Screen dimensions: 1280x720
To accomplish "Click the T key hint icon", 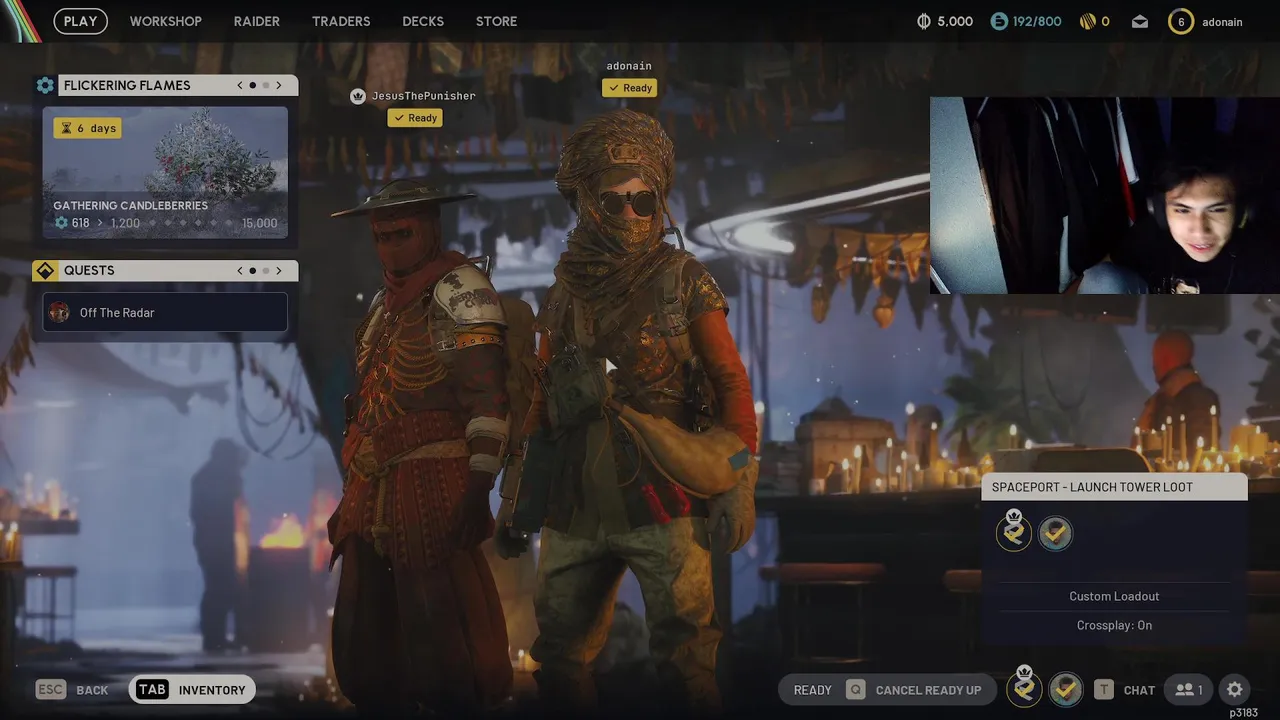I will coord(1103,689).
